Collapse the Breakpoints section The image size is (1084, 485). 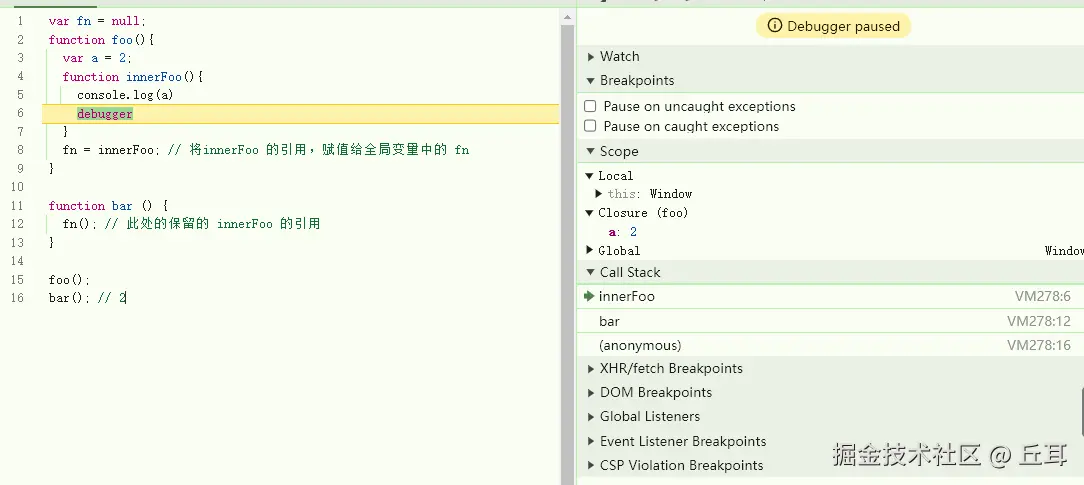pos(591,80)
